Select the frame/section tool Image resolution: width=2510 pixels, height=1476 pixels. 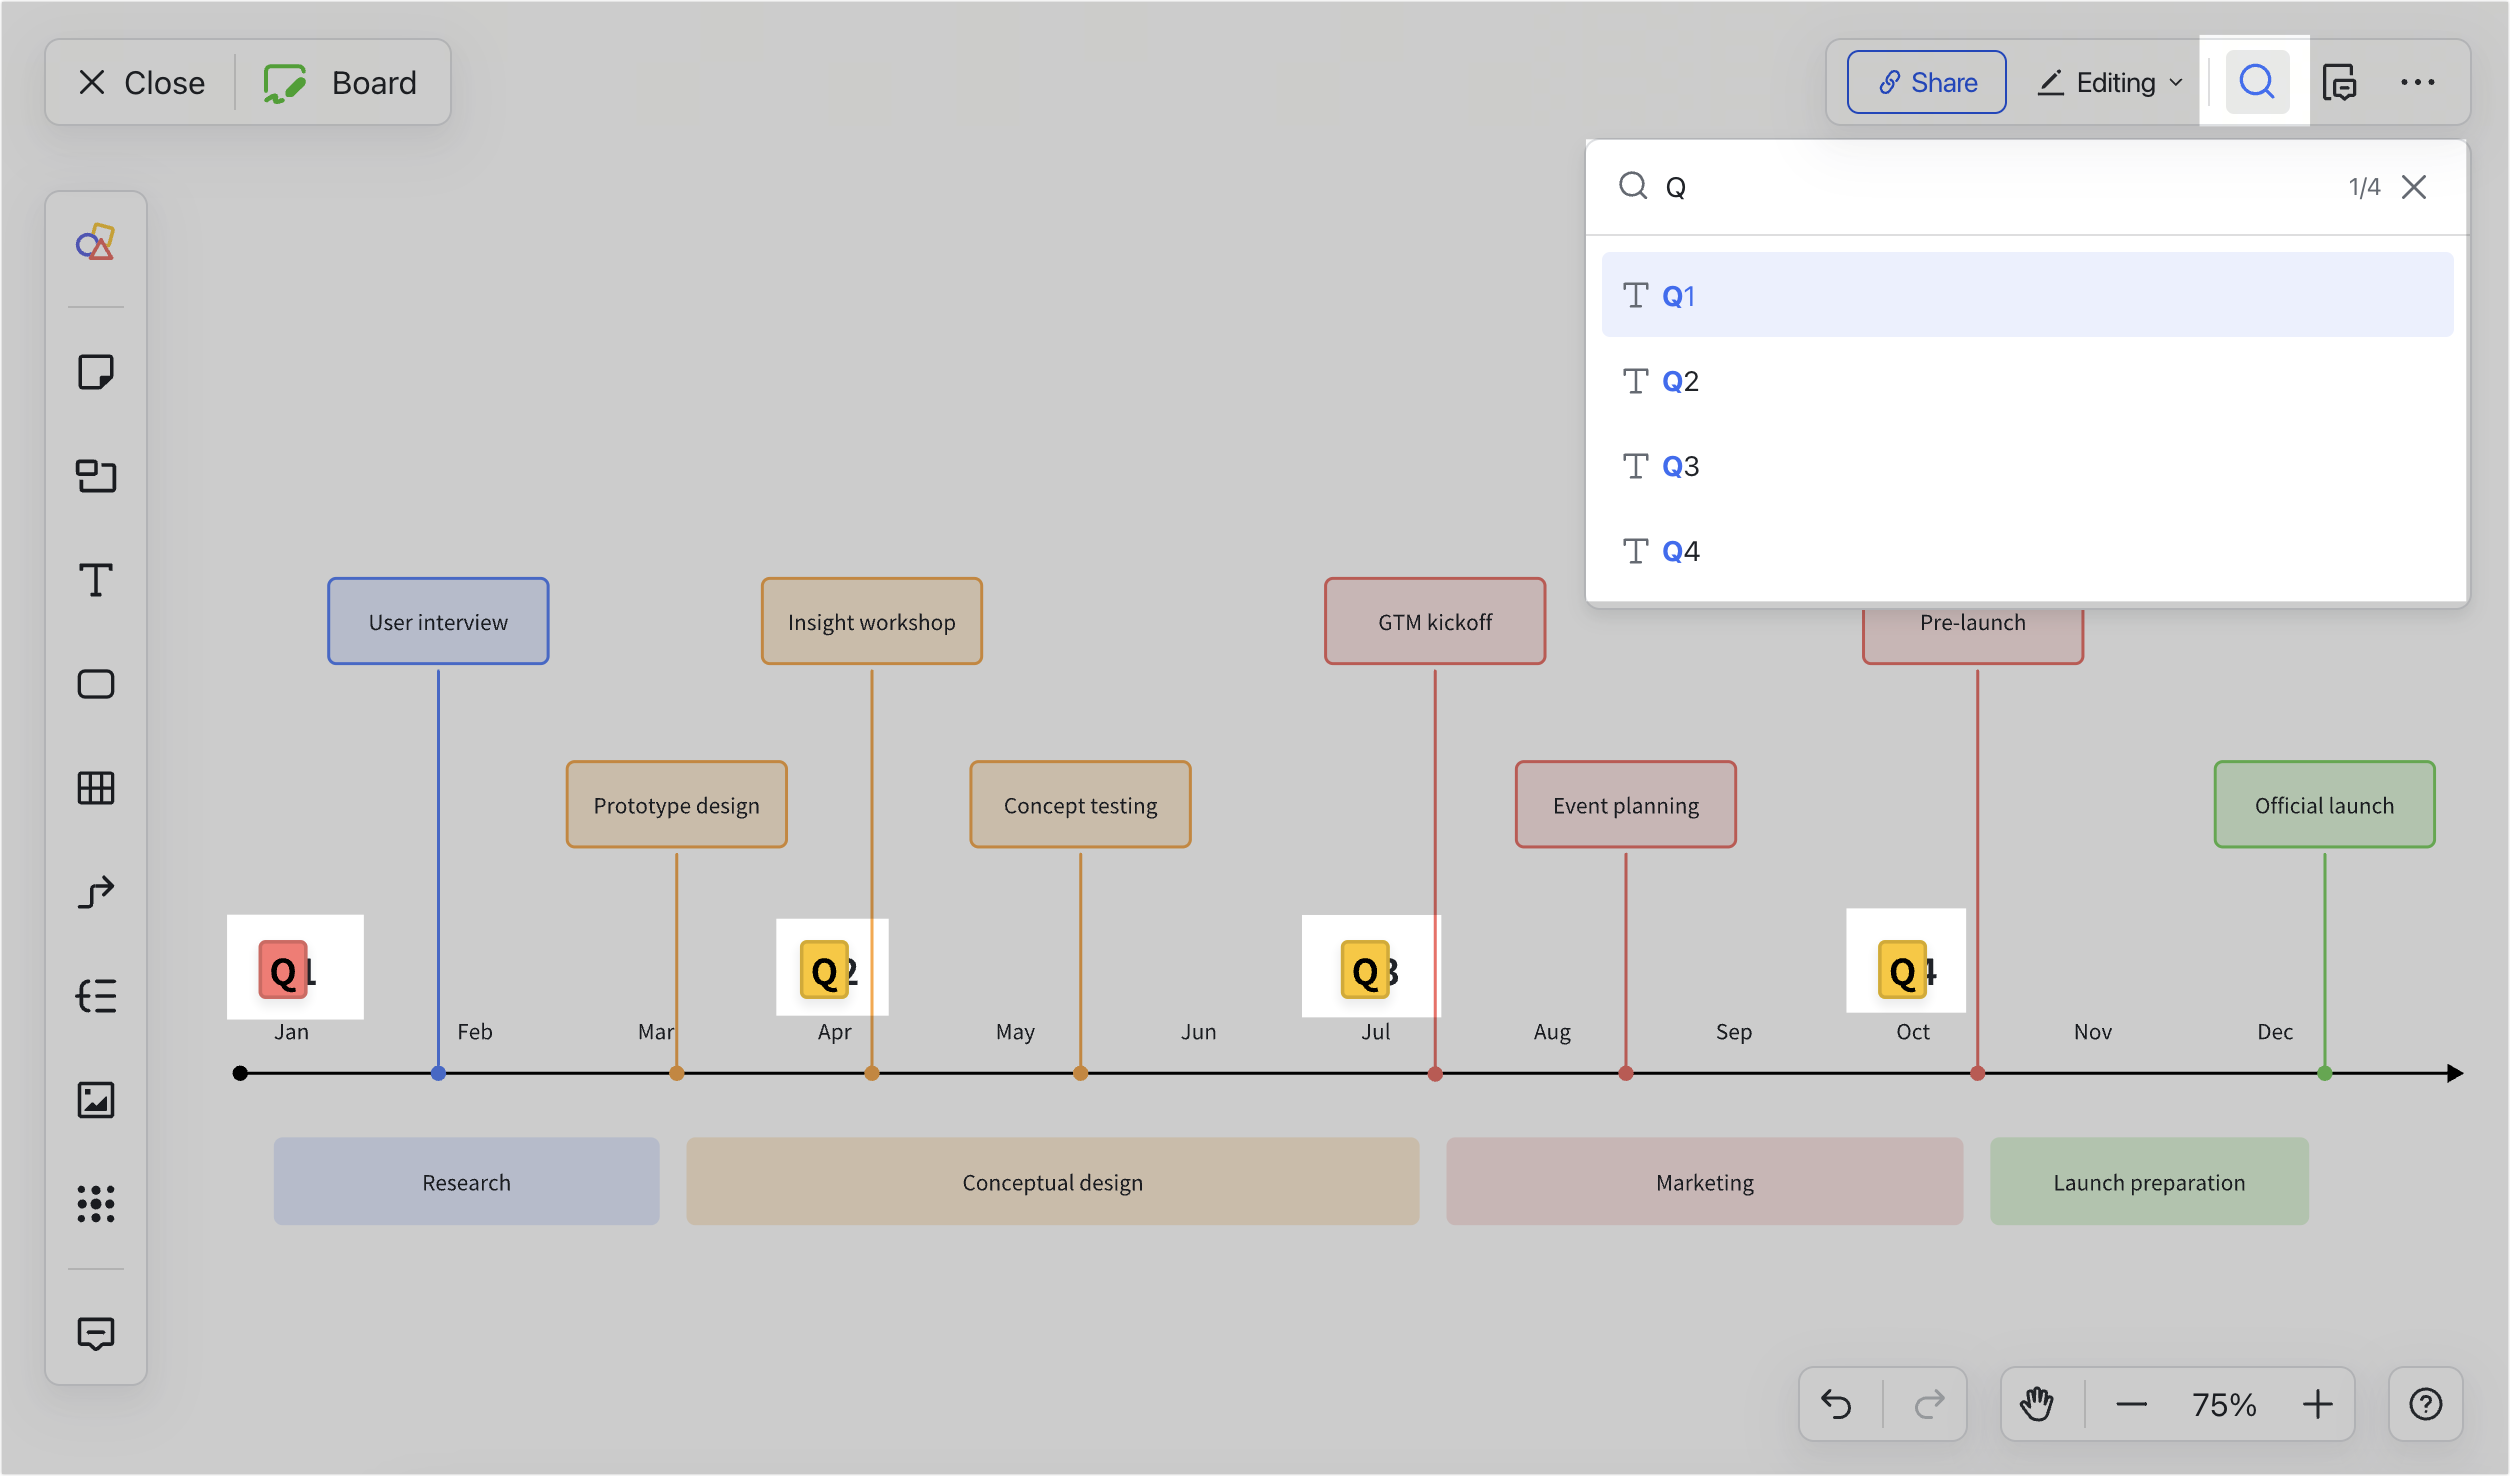96,476
